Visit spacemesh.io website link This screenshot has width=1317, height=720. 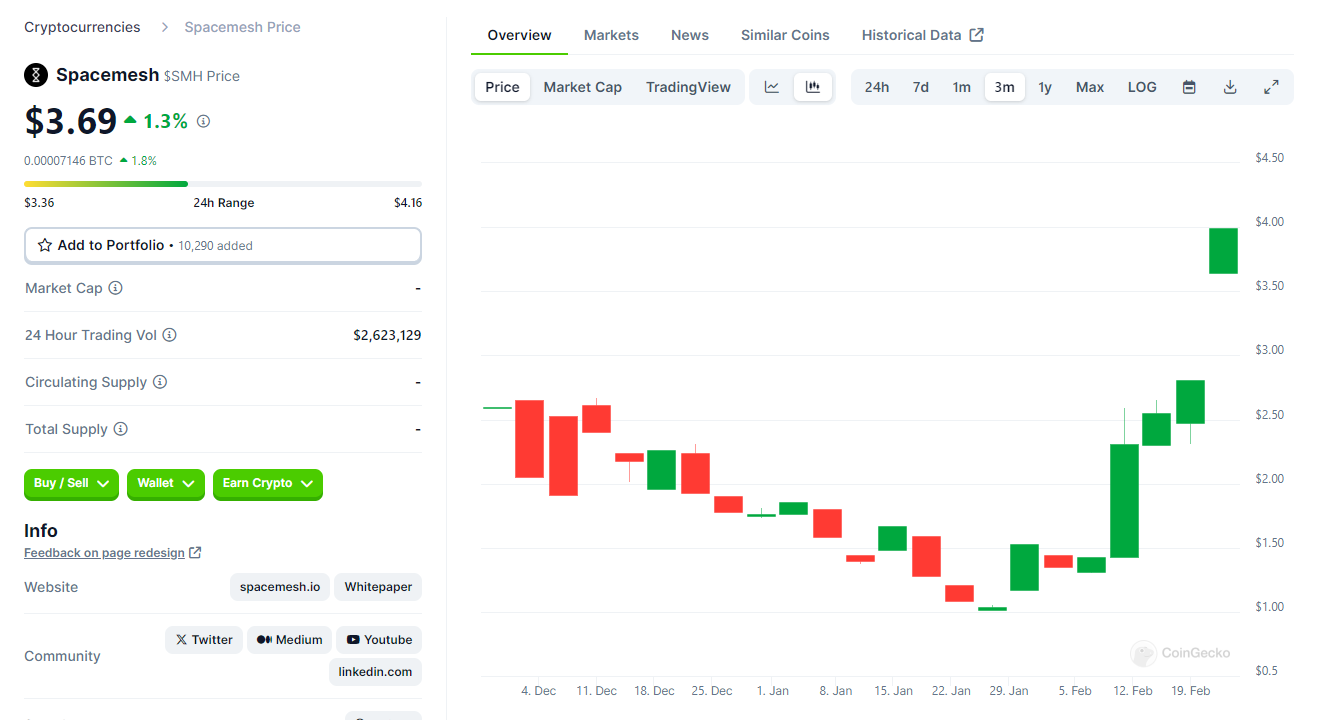(x=280, y=587)
